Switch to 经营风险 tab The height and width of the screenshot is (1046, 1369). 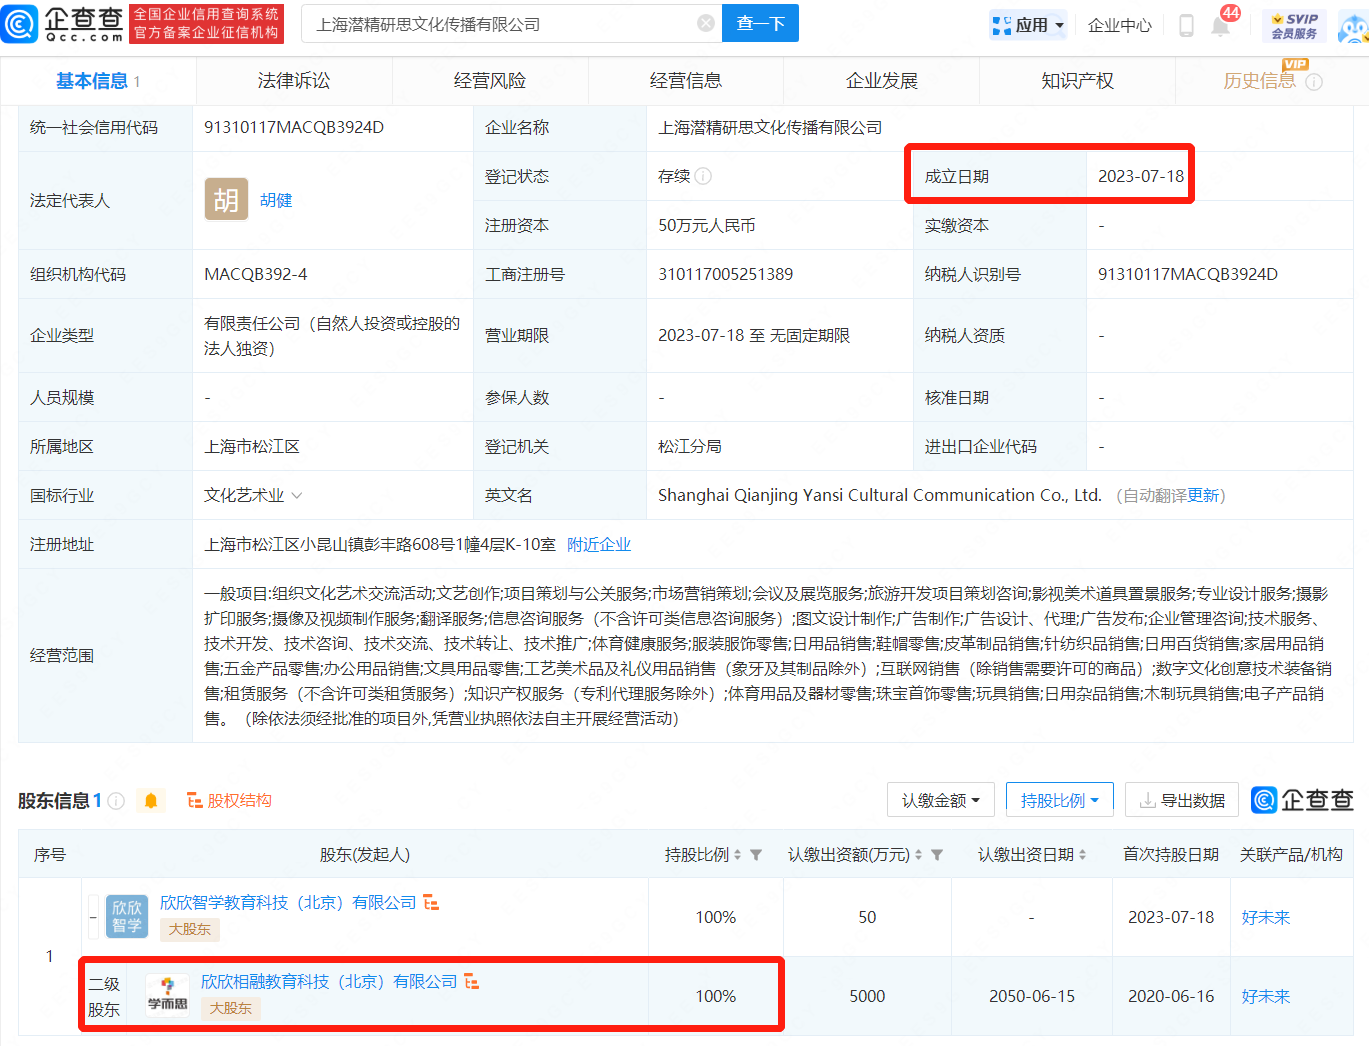pyautogui.click(x=490, y=81)
